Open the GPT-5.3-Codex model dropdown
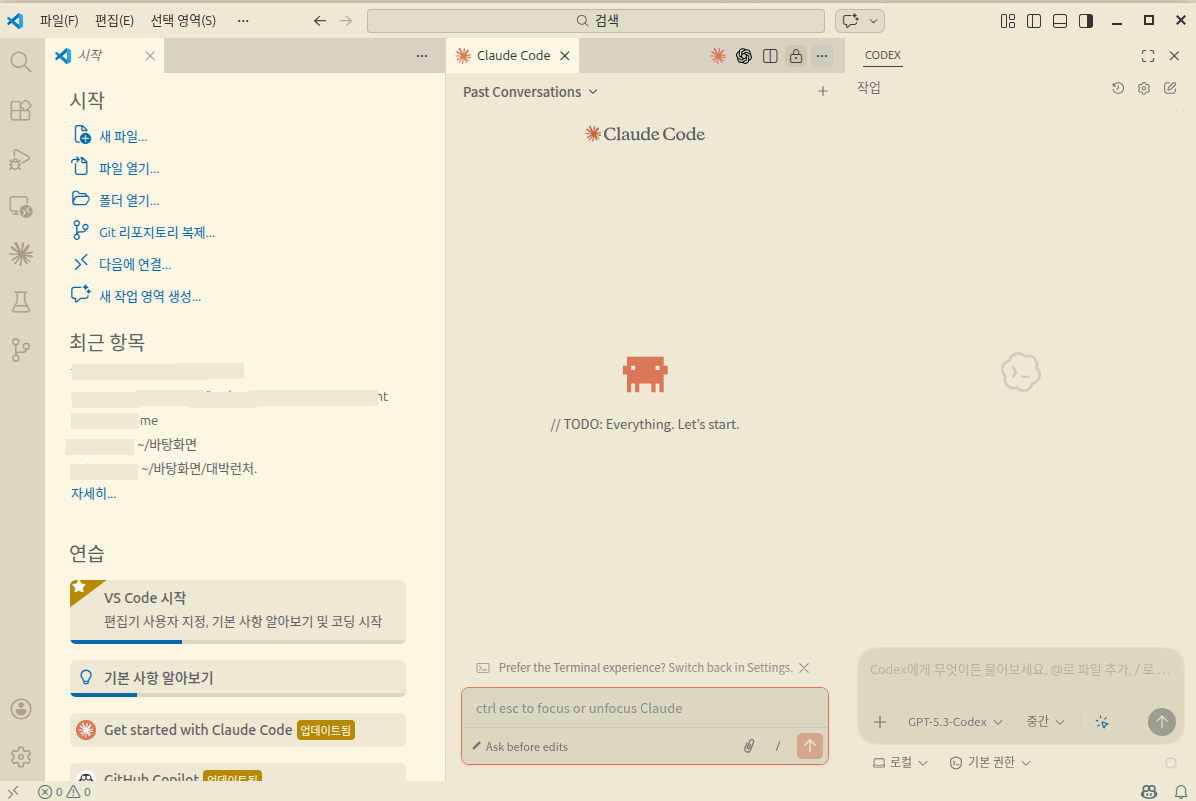1196x801 pixels. [954, 722]
